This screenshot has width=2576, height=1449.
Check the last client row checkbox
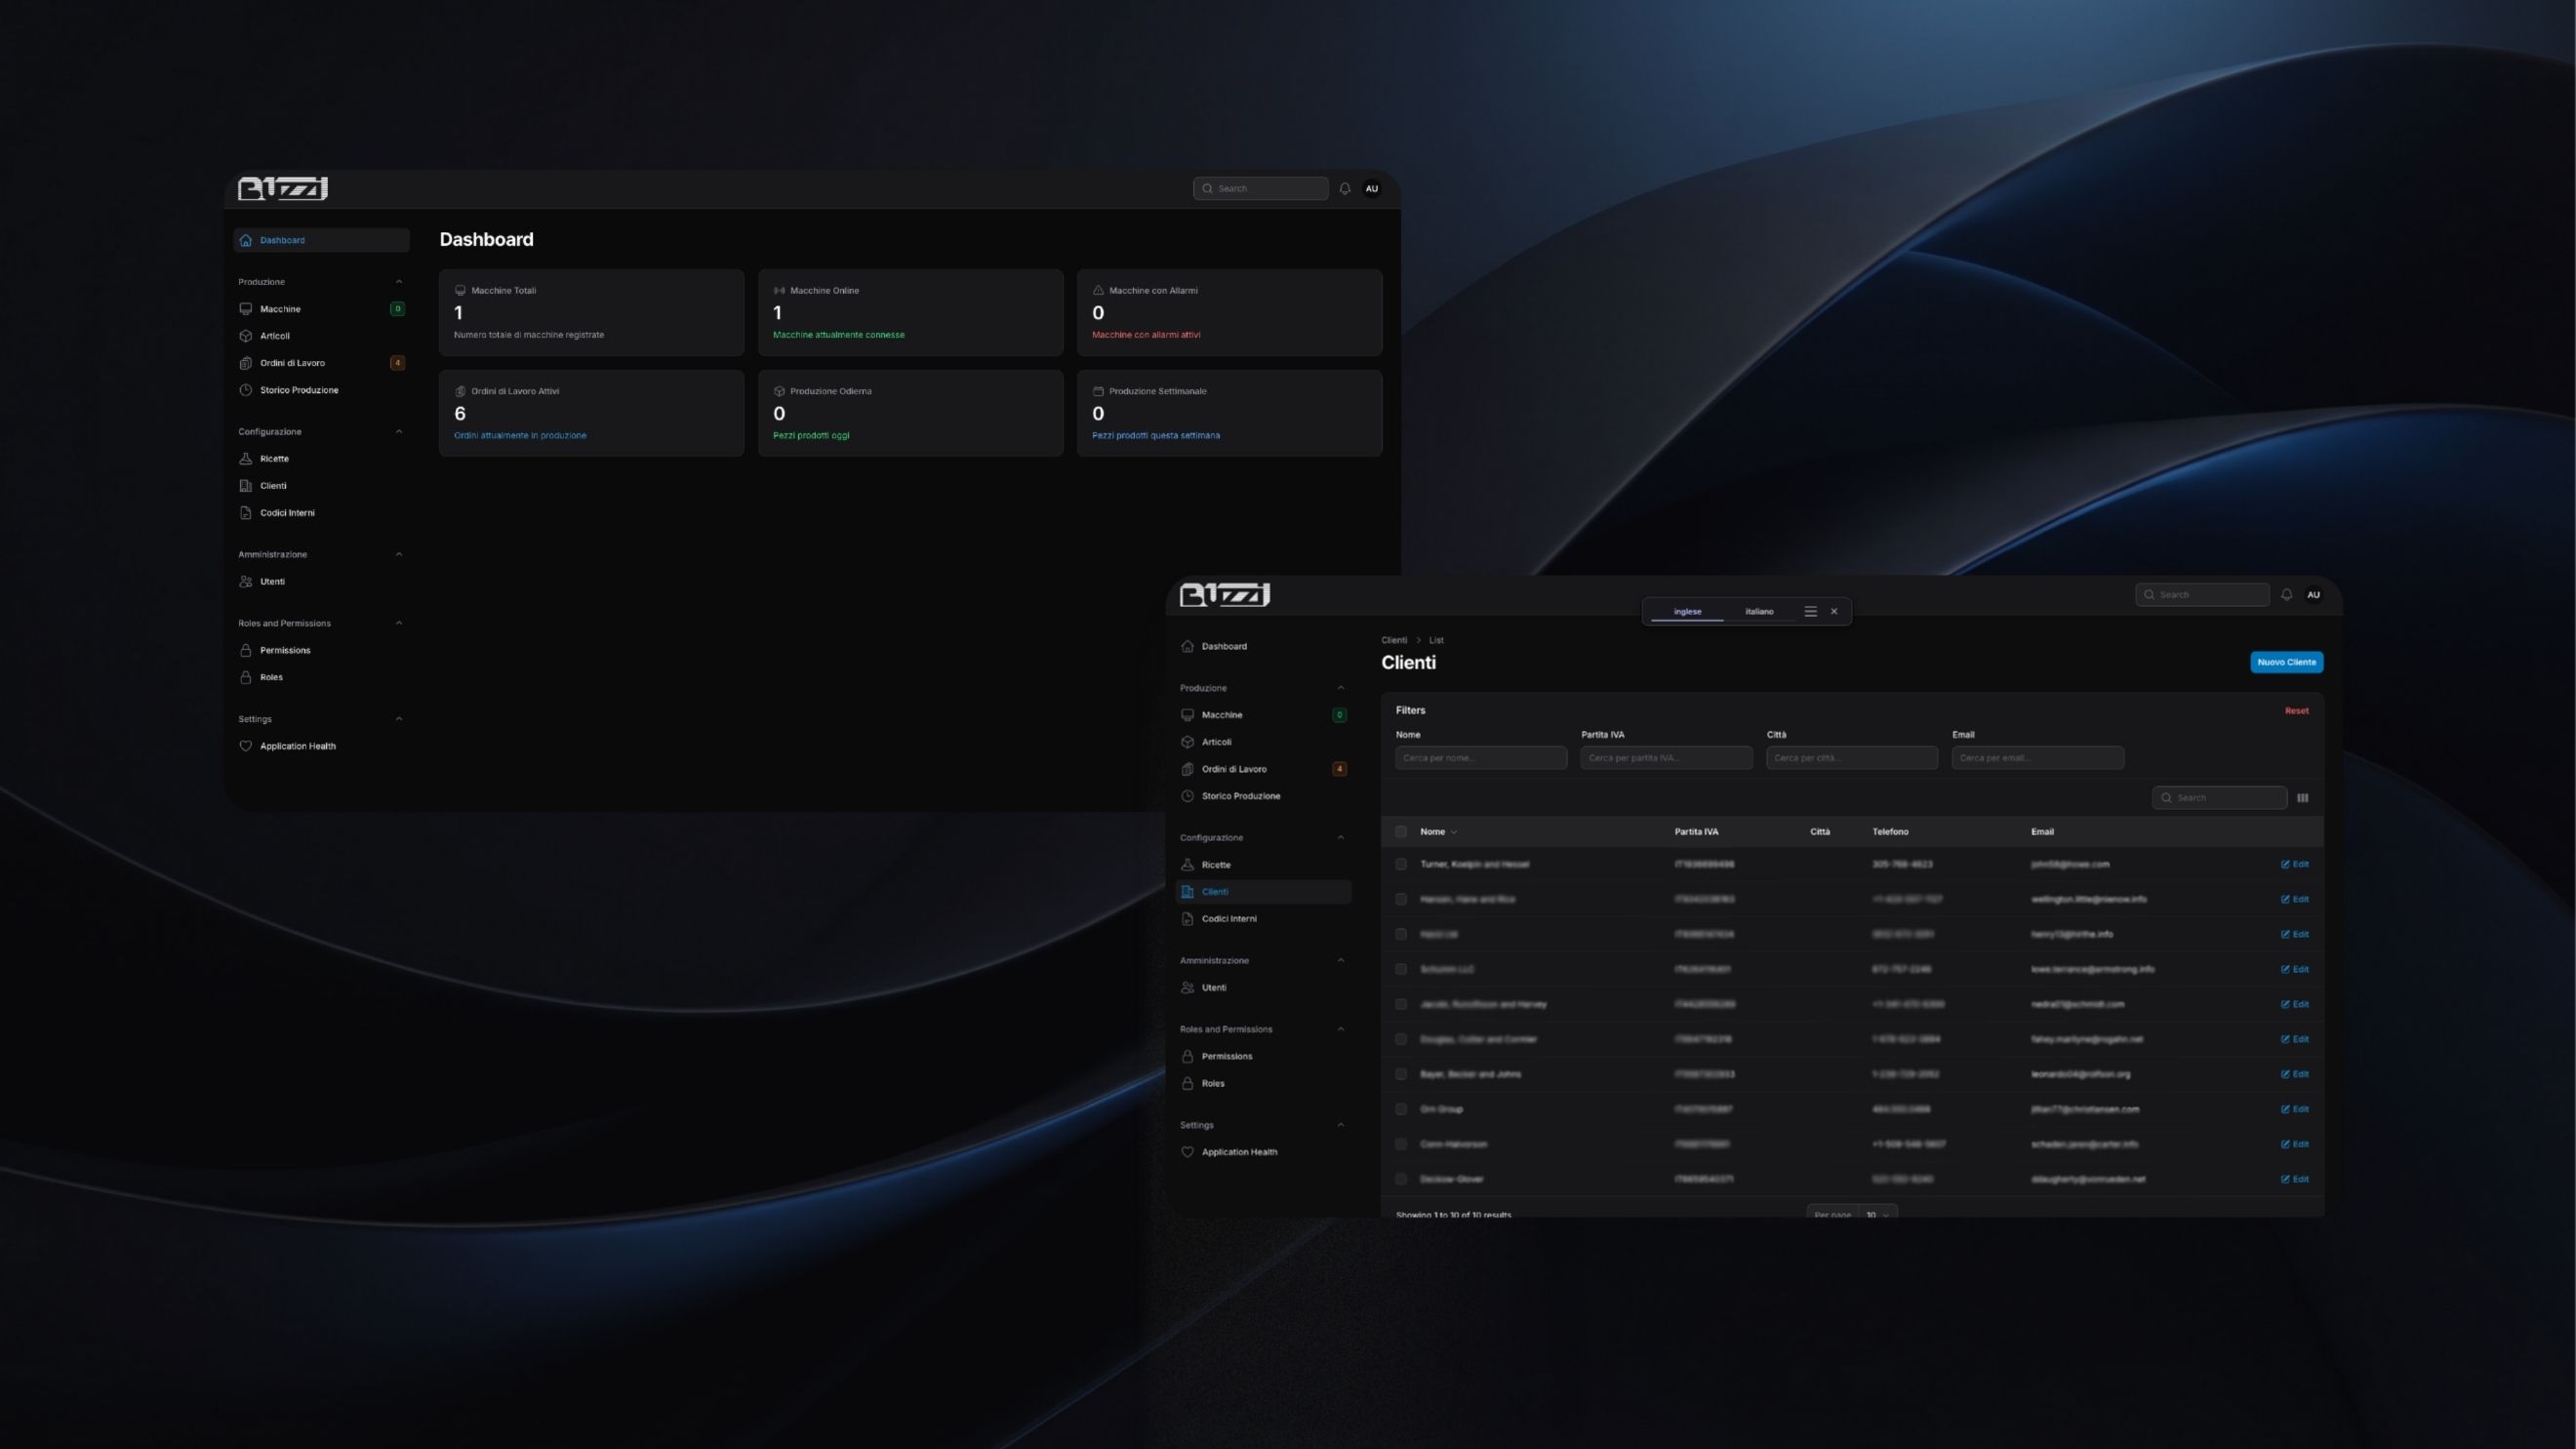pos(1401,1179)
